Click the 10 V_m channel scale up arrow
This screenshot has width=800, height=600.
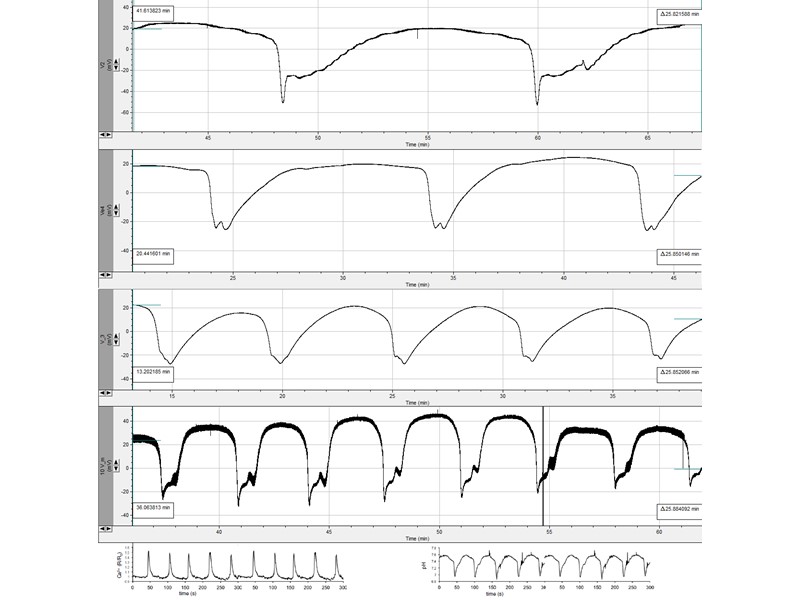coord(116,462)
